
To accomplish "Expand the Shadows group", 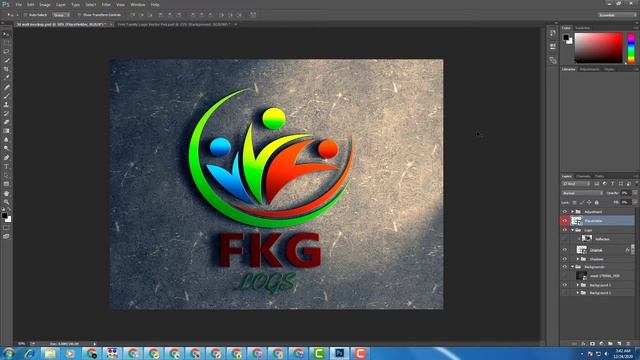I will 578,259.
